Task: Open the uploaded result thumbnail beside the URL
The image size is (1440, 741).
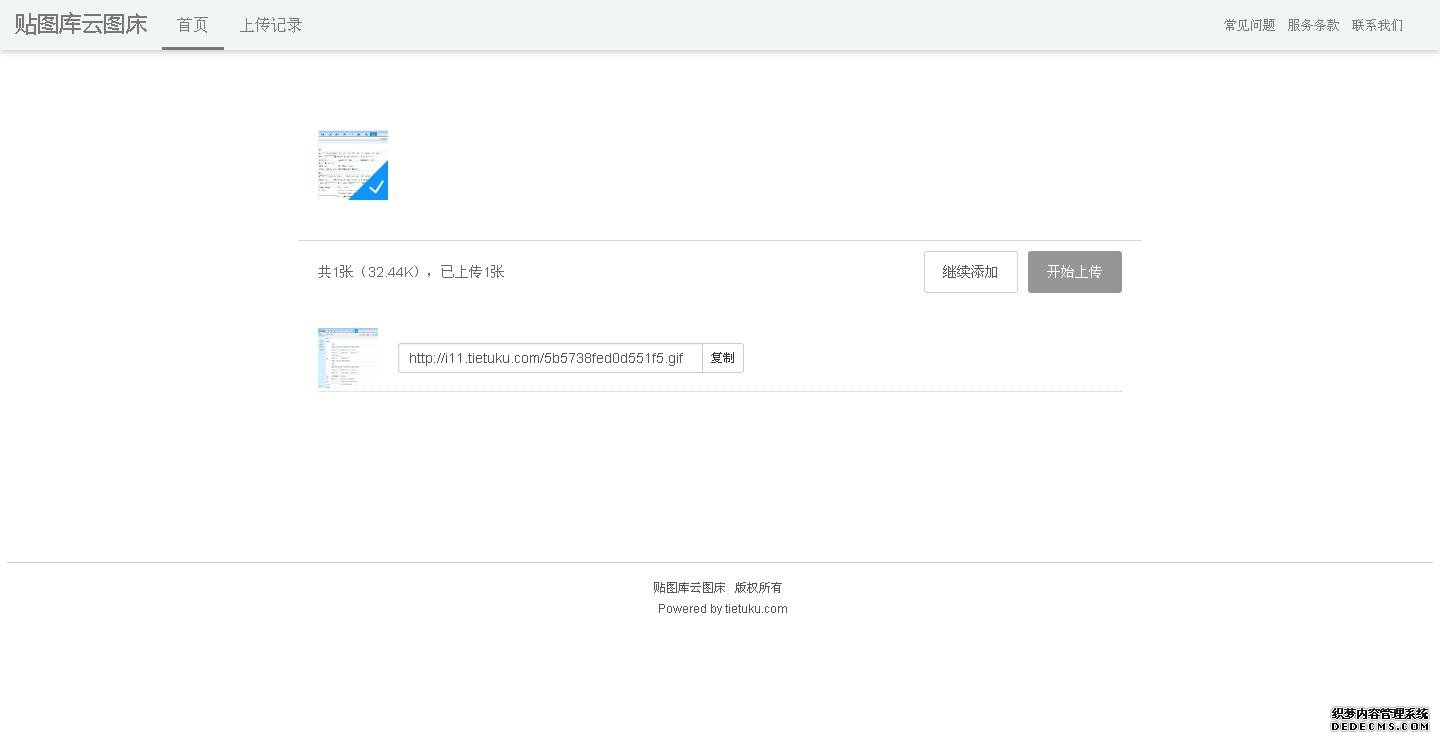Action: coord(348,357)
